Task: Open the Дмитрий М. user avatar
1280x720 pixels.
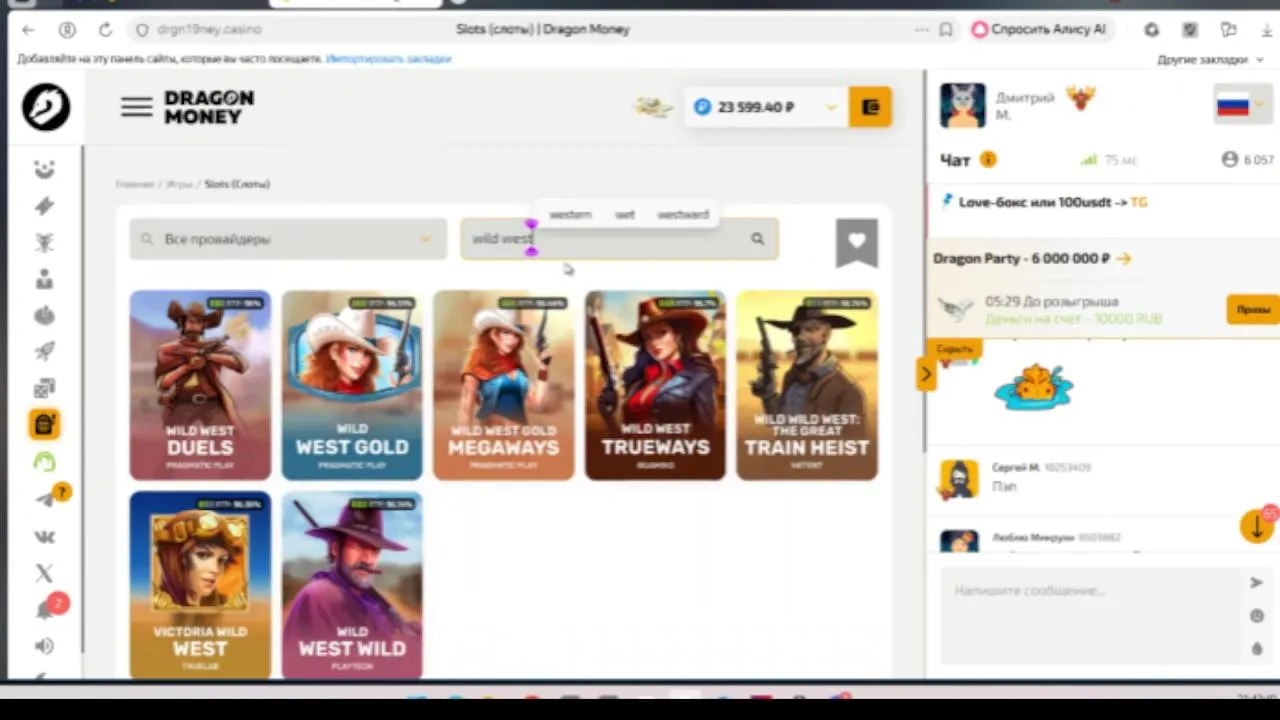Action: coord(962,106)
